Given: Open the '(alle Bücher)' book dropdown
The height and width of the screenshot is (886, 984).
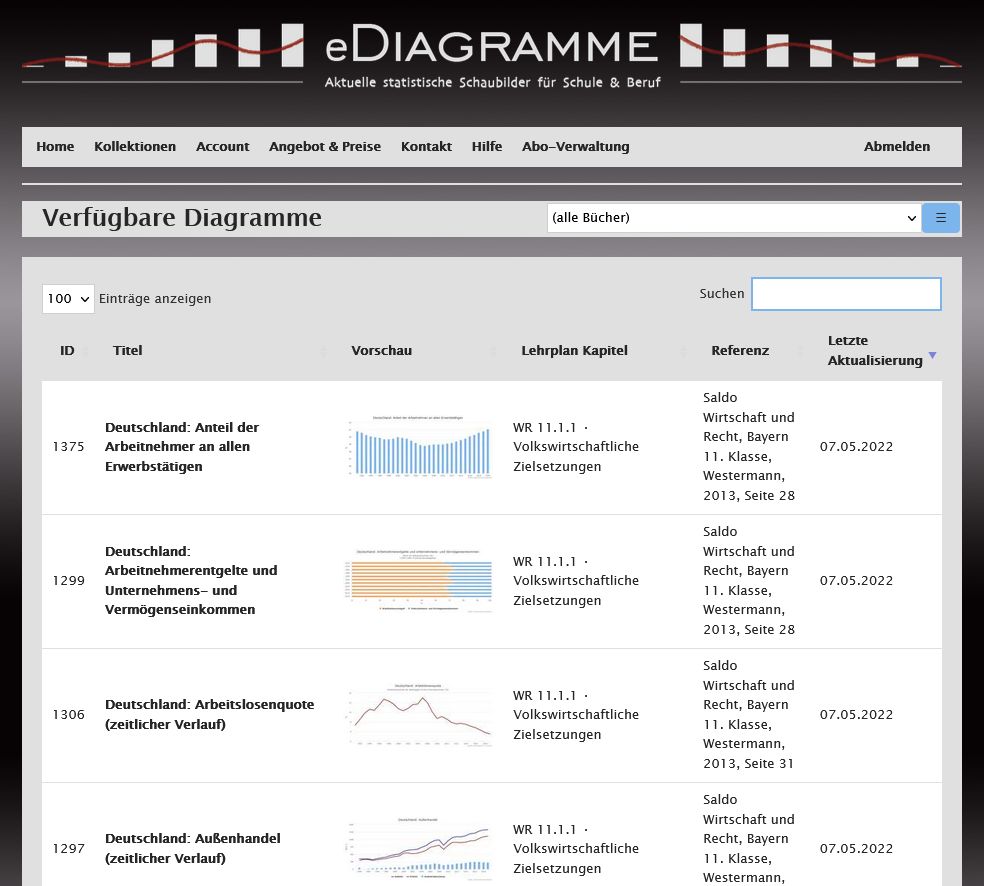Looking at the screenshot, I should [x=733, y=217].
